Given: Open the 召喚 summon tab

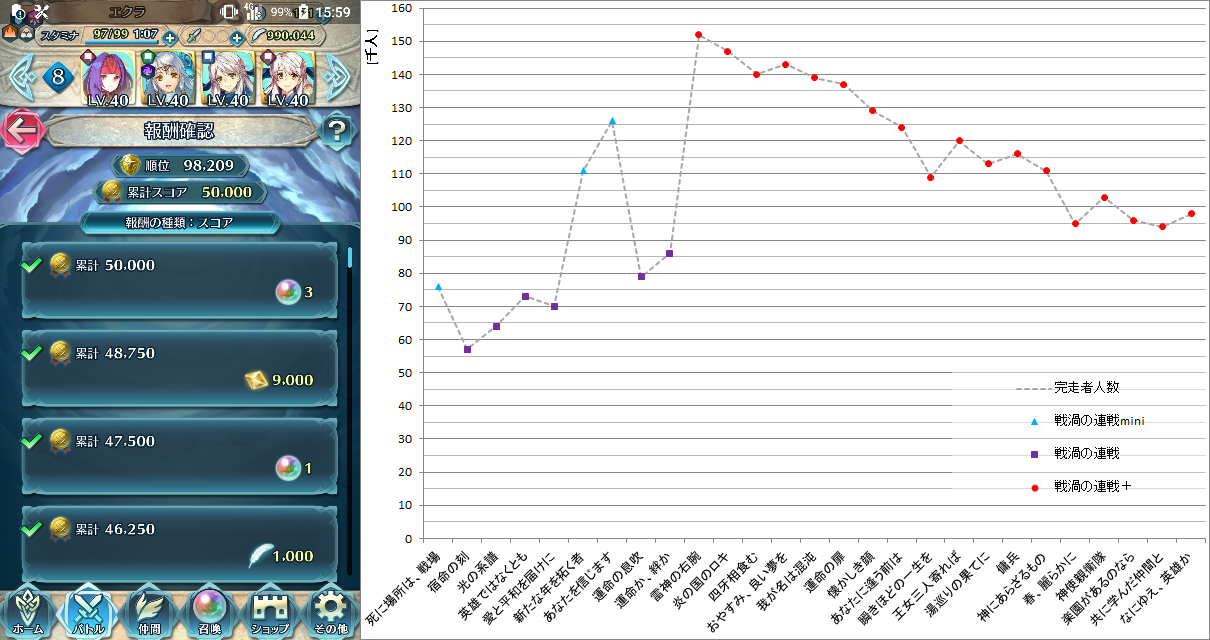Looking at the screenshot, I should click(x=210, y=610).
